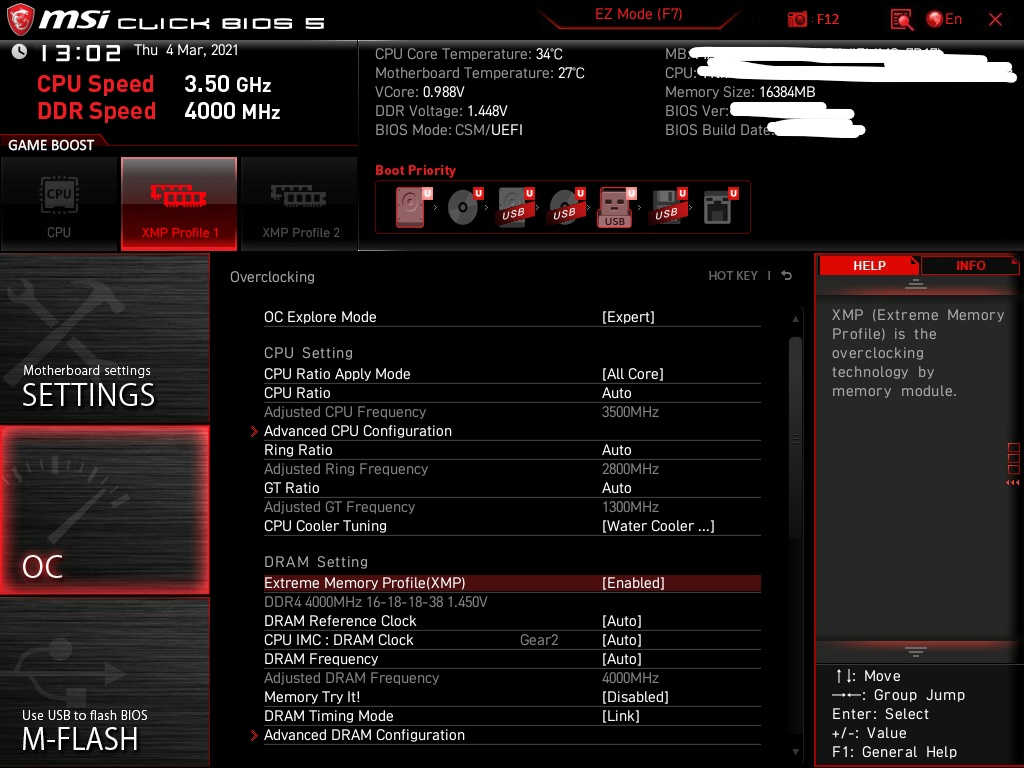Image resolution: width=1024 pixels, height=768 pixels.
Task: Switch to the INFO tab
Action: [970, 265]
